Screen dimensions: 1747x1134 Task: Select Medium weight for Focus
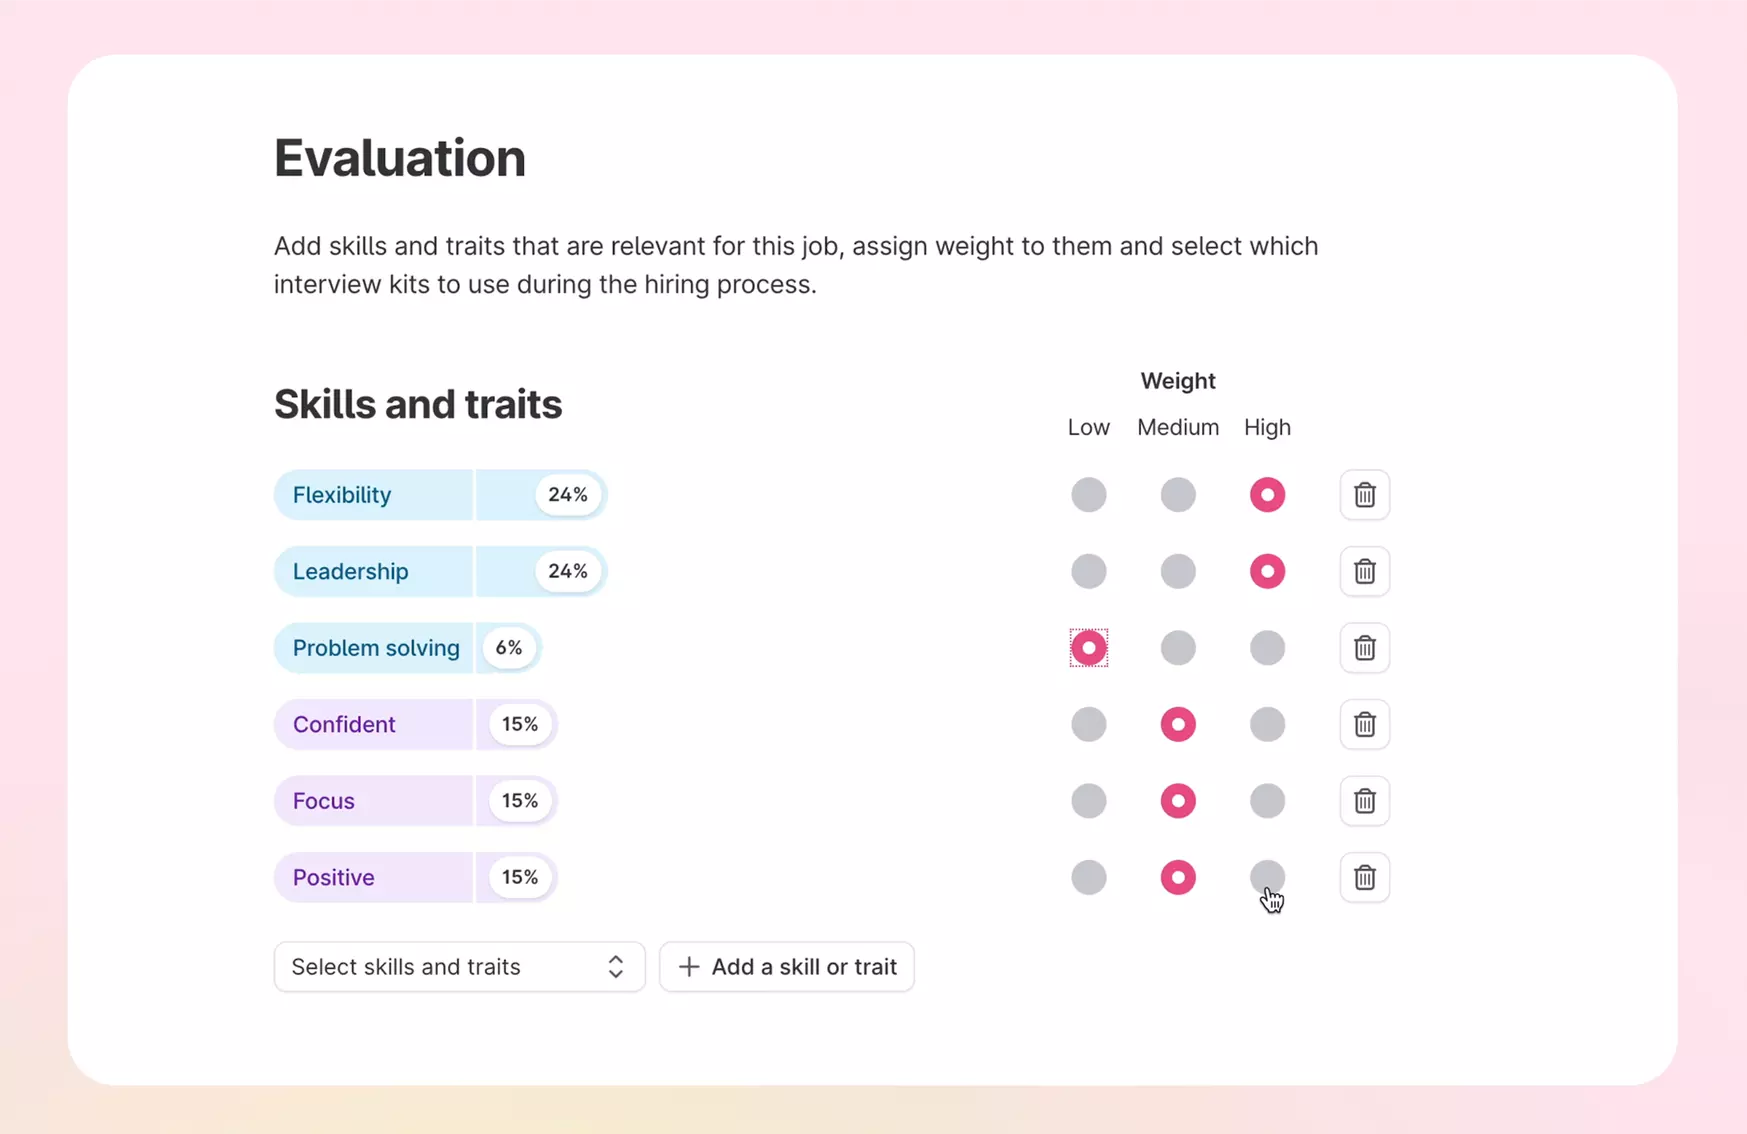[1178, 801]
